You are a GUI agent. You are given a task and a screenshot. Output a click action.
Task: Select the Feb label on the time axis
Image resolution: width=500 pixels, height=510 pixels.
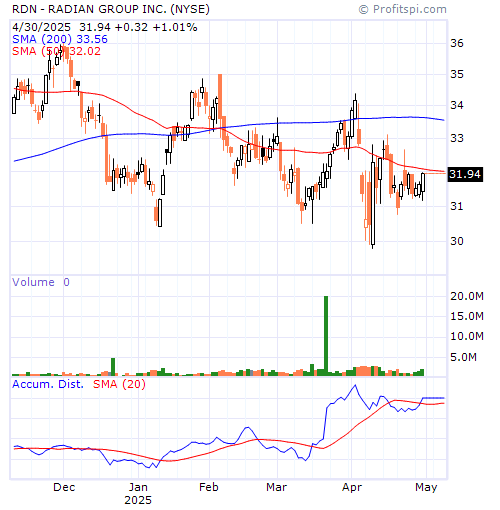209,487
